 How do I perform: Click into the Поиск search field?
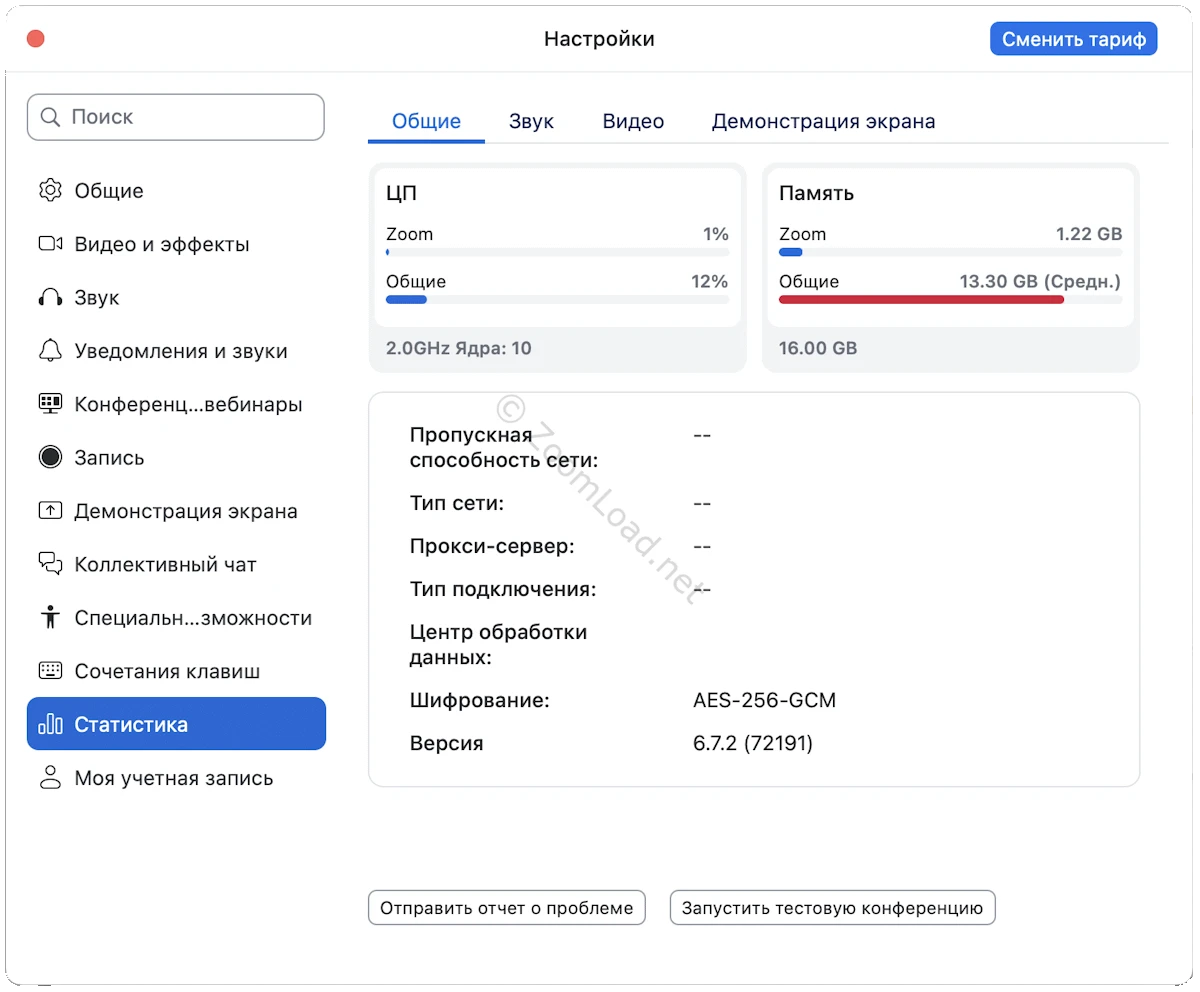pyautogui.click(x=190, y=117)
